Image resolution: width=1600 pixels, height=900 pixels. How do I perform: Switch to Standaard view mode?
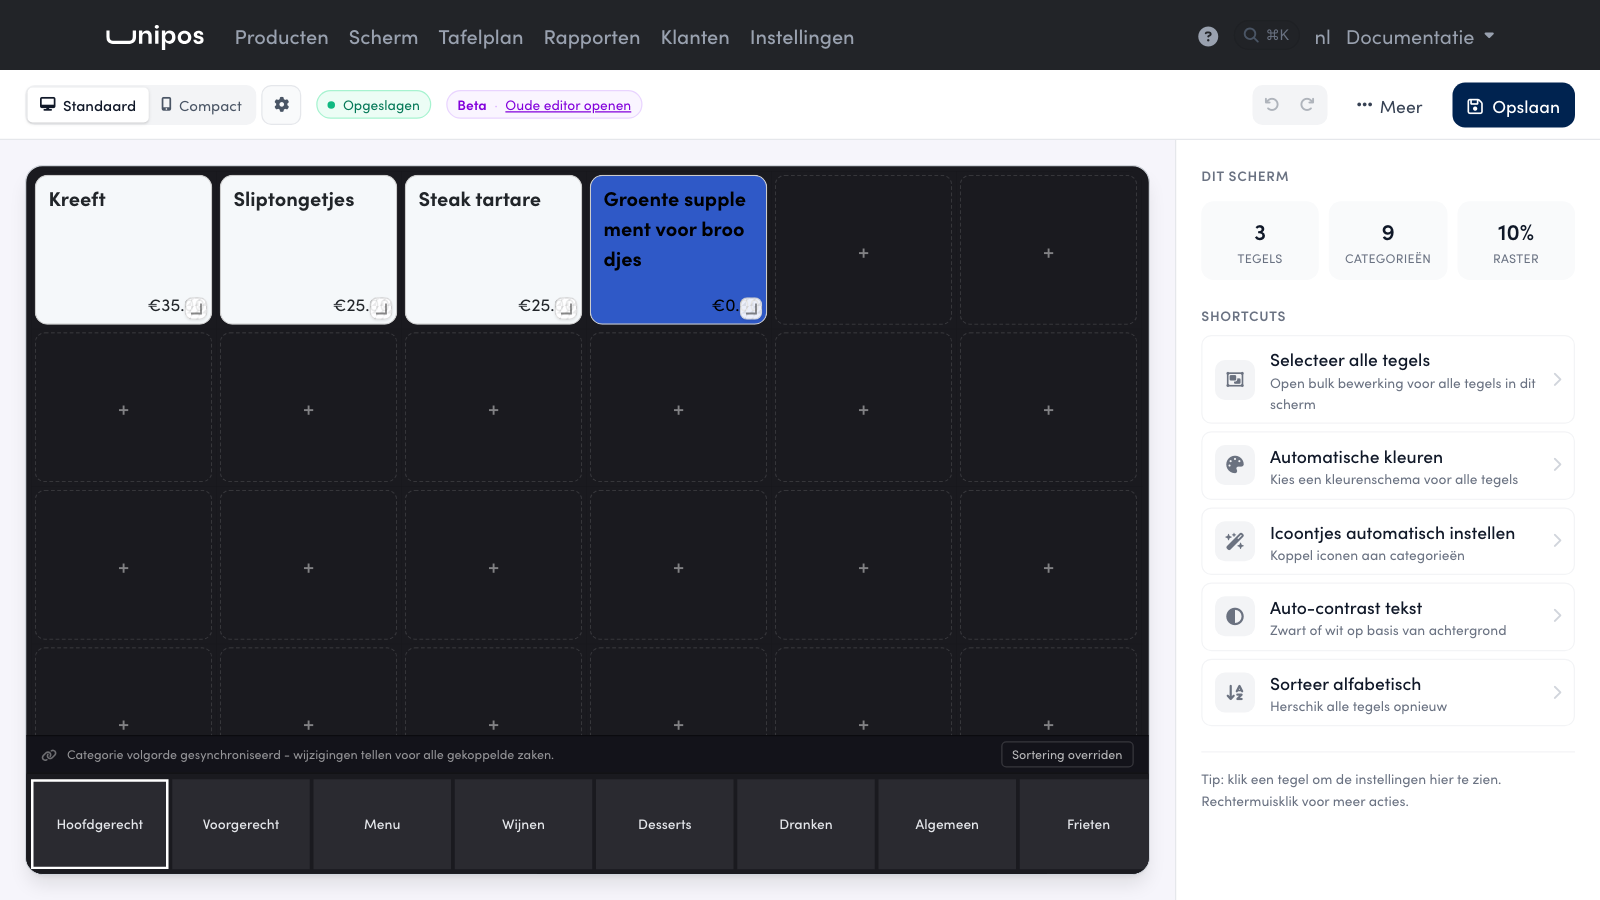88,105
